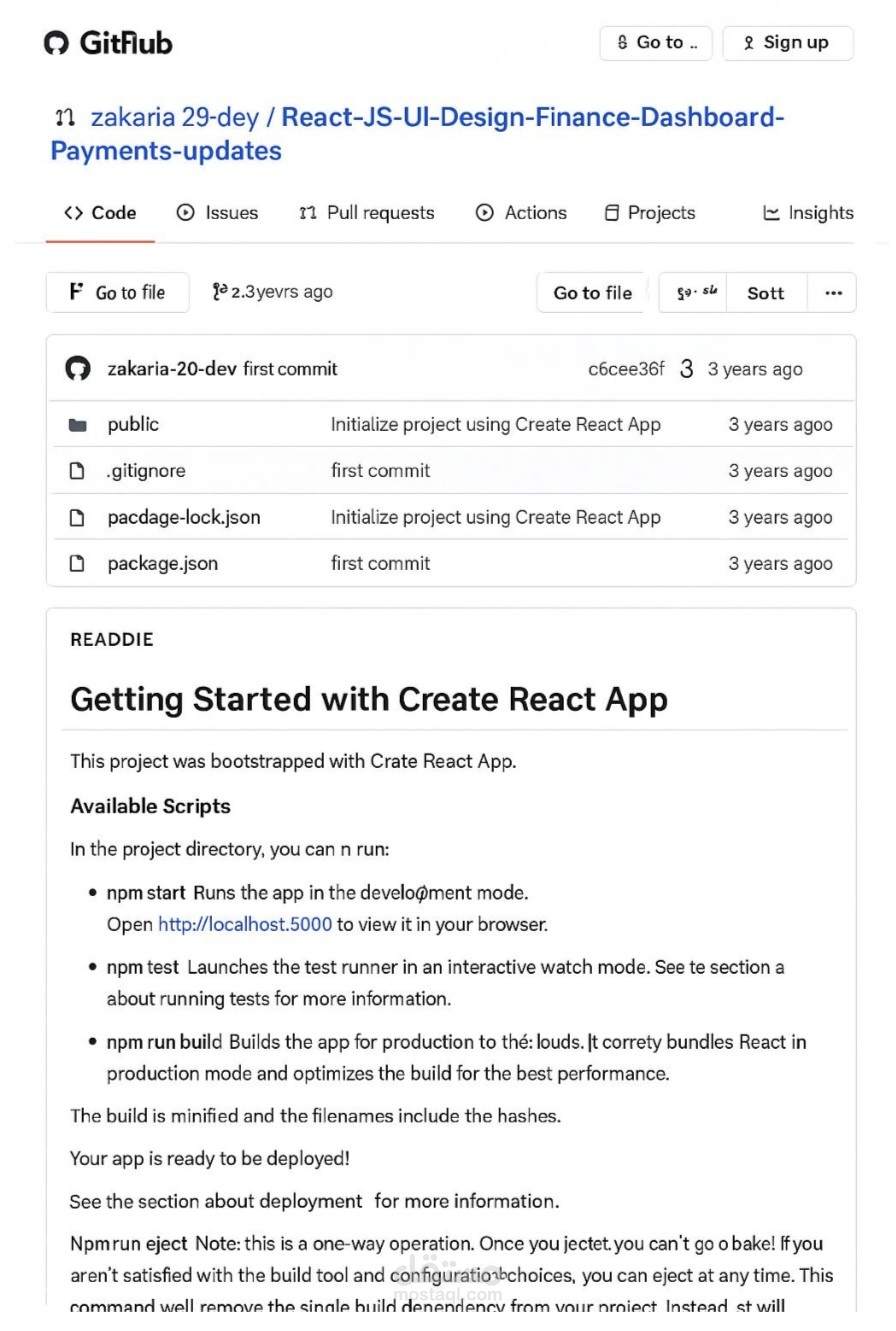Open the .gitignore file
Viewport: 896px width, 1331px height.
[x=146, y=471]
